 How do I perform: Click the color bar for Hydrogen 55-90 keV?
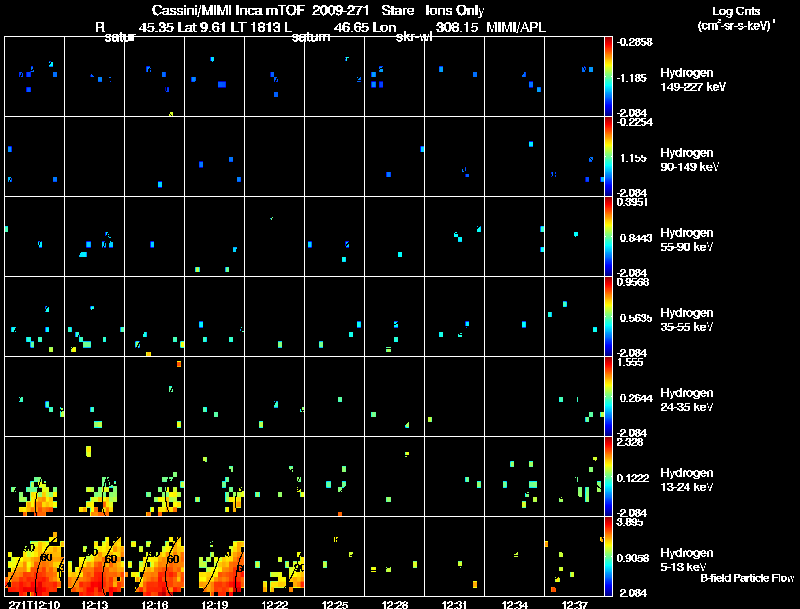608,237
